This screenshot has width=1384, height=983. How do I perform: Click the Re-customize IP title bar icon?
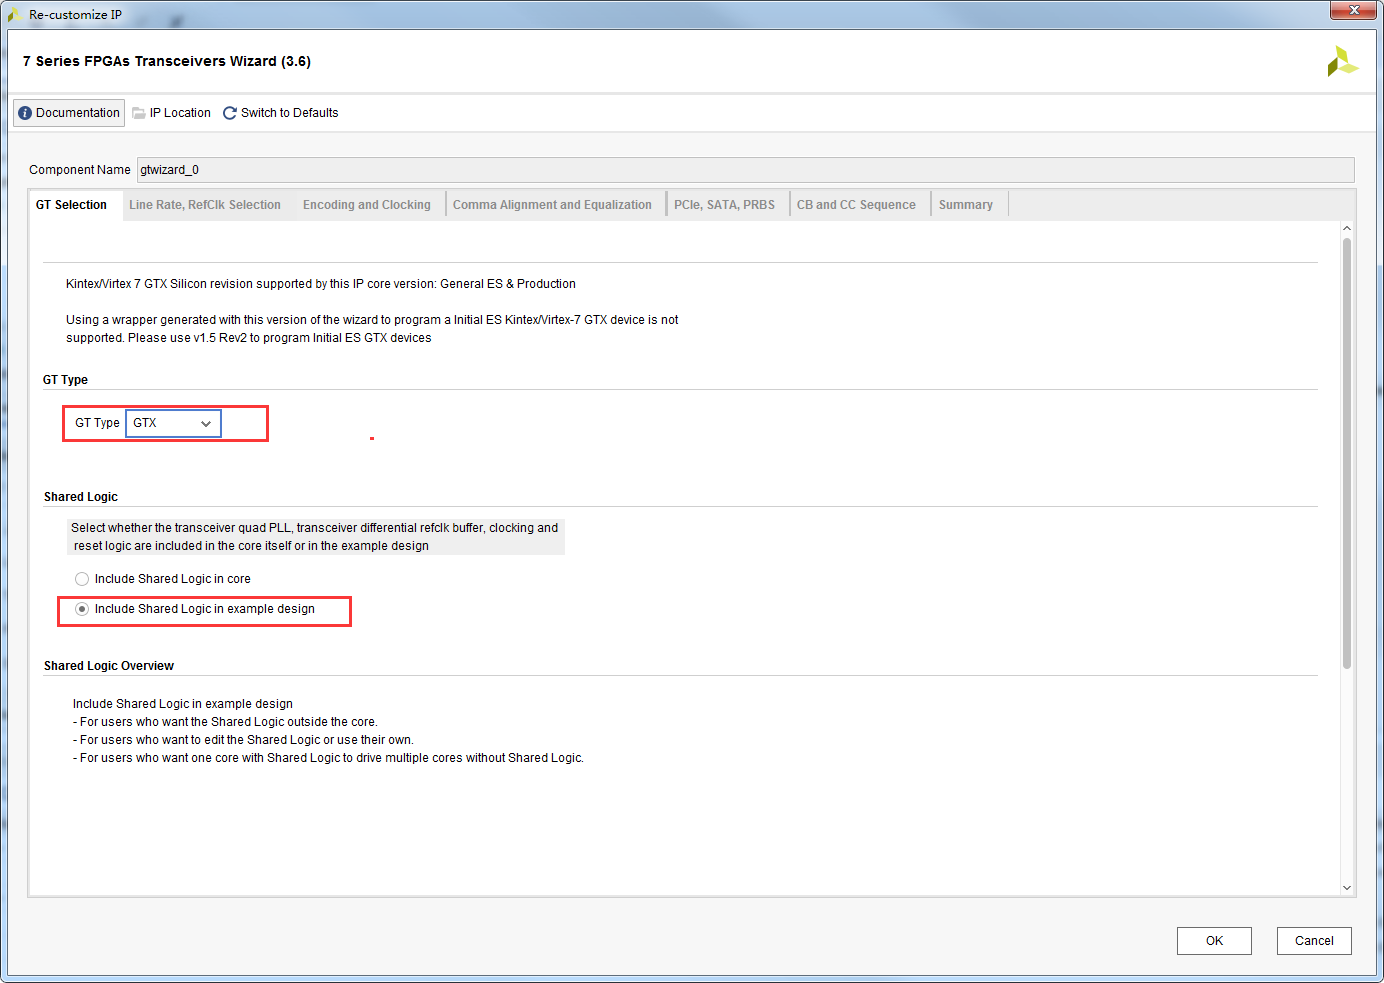pyautogui.click(x=15, y=14)
